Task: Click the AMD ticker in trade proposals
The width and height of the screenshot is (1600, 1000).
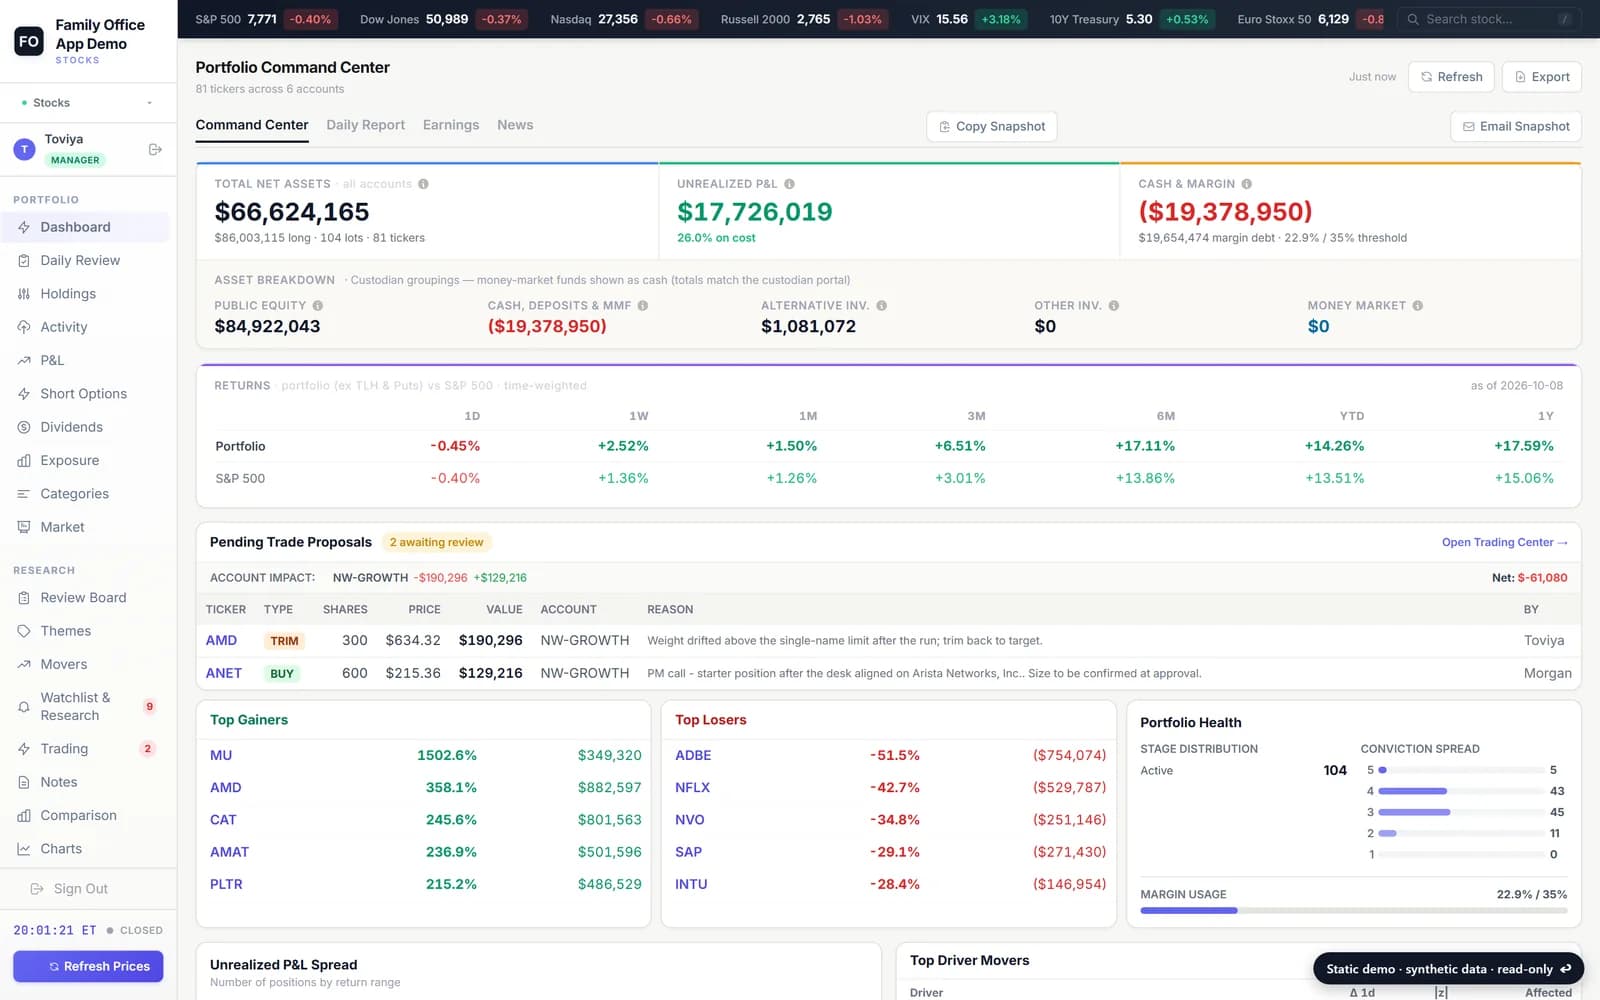Action: 221,641
